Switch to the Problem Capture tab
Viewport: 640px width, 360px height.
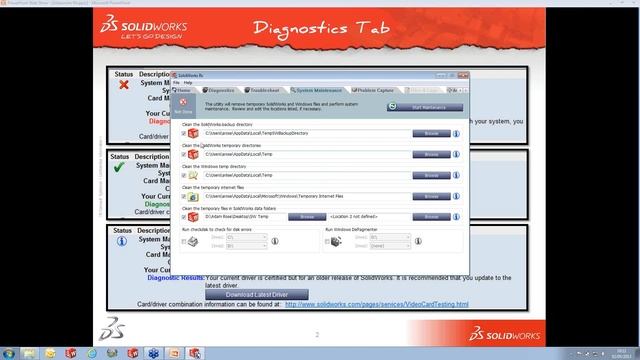point(373,90)
